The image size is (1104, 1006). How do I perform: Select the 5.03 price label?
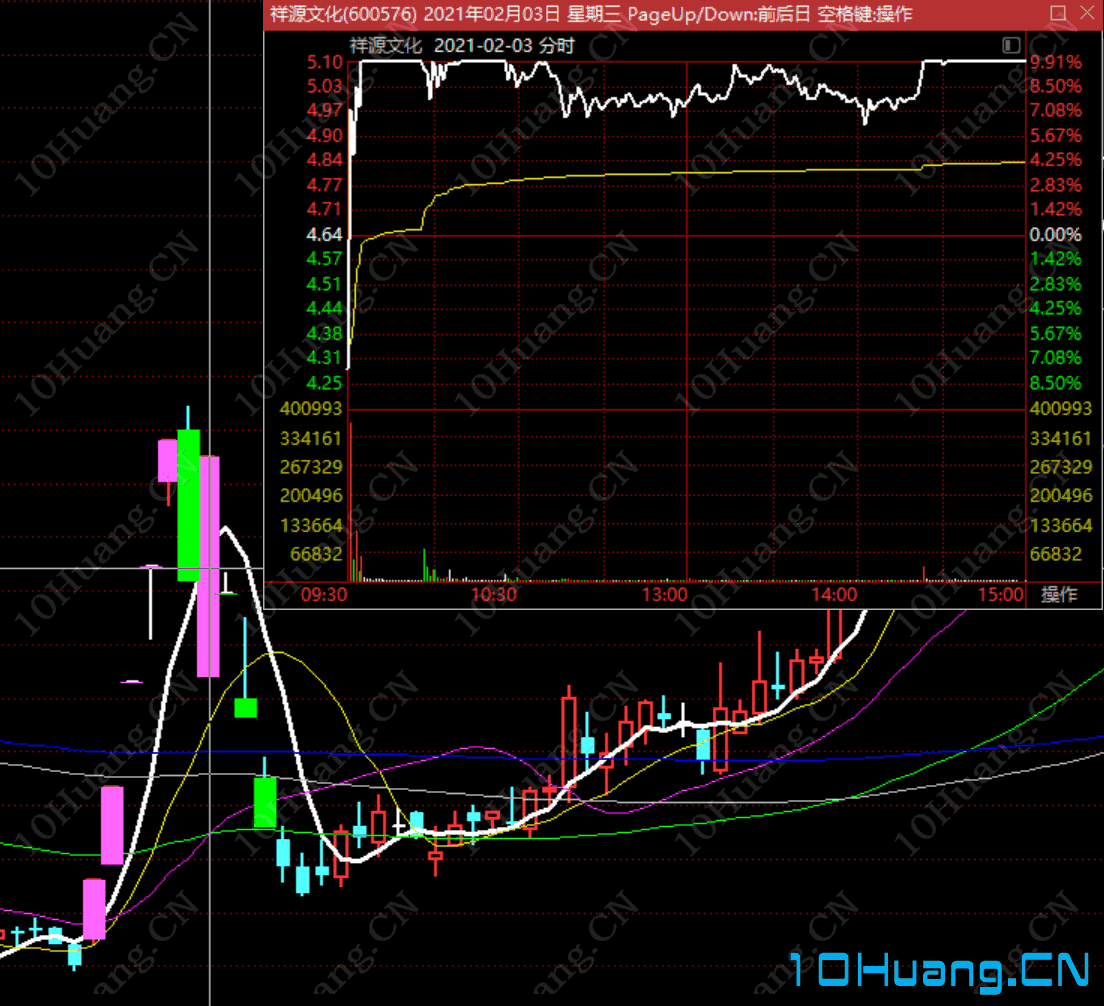(325, 87)
